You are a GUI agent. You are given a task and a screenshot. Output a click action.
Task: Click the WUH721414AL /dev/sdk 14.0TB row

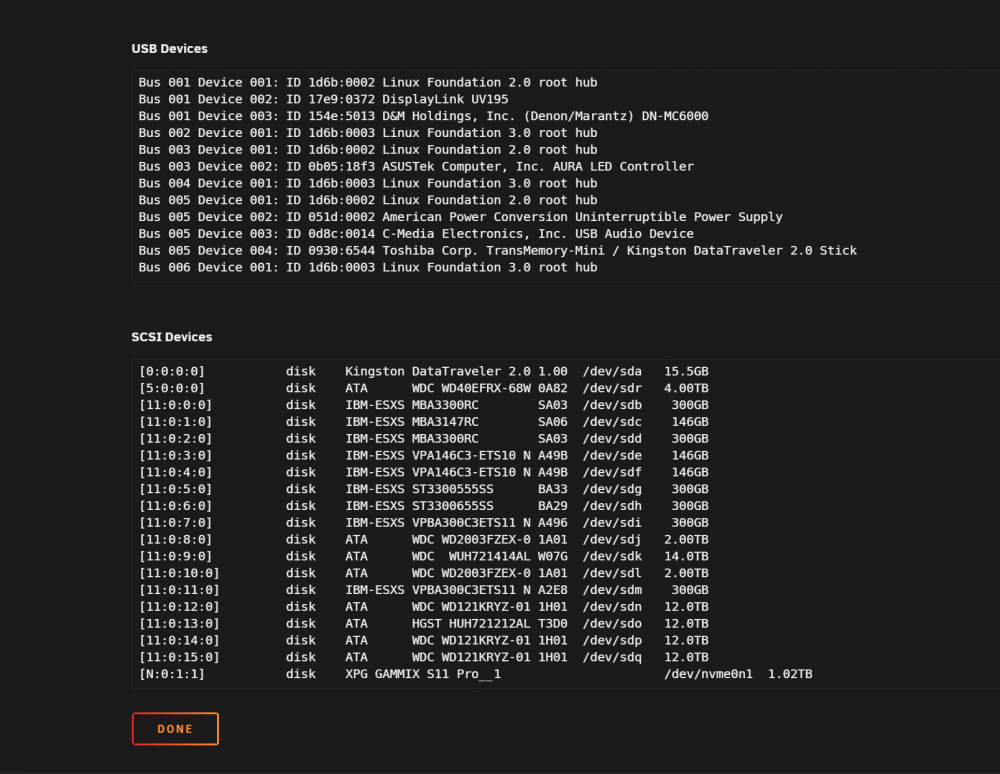424,557
